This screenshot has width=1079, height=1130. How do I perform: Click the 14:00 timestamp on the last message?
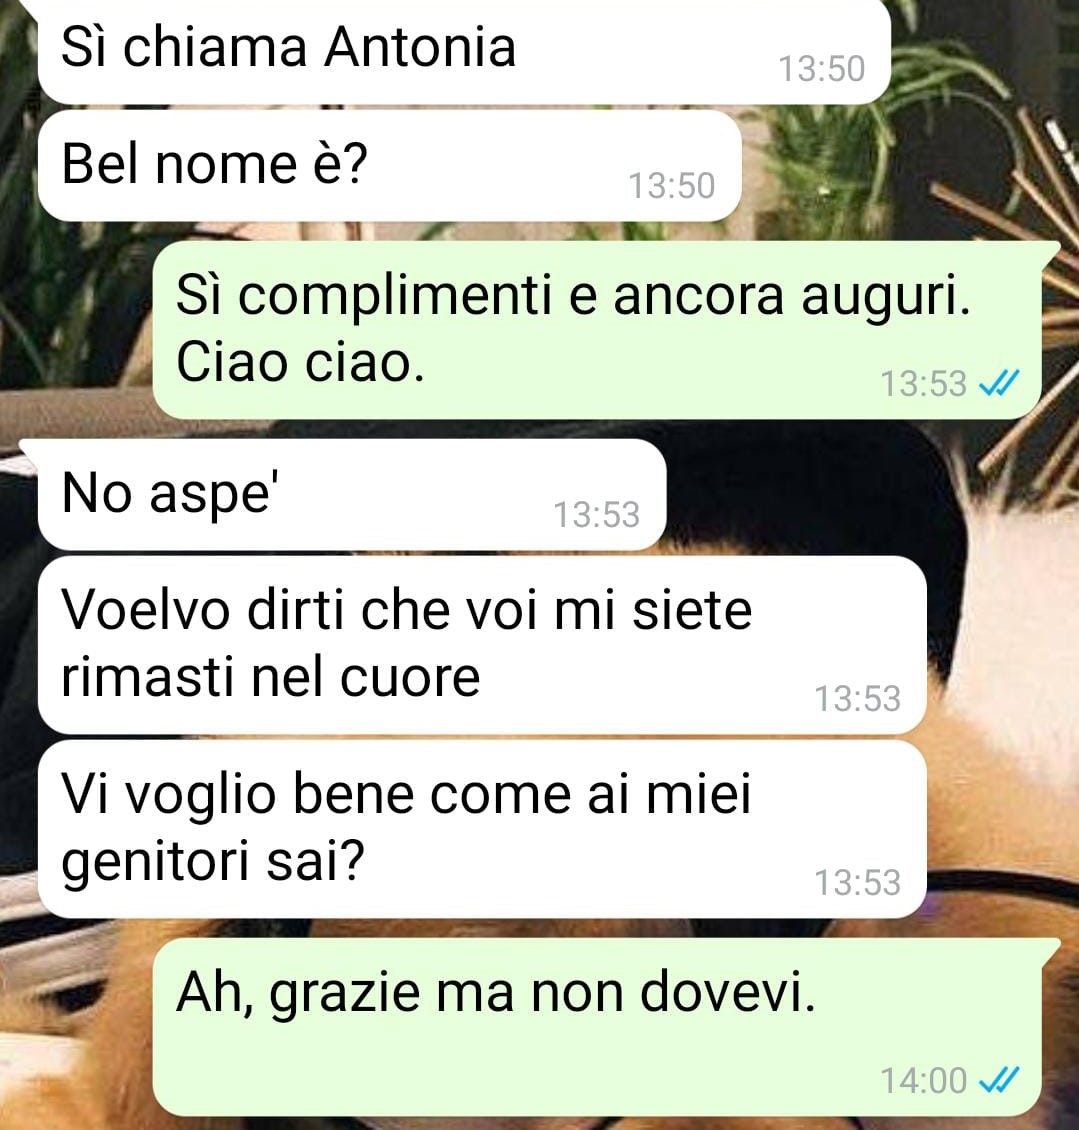[x=923, y=1080]
